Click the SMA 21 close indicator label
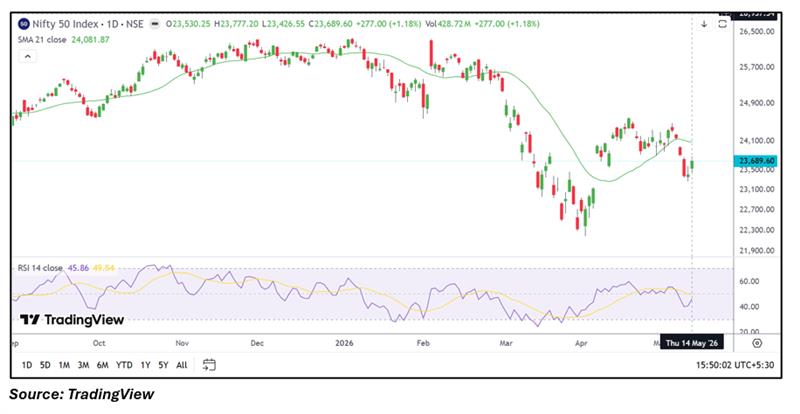The image size is (800, 414). pyautogui.click(x=42, y=39)
